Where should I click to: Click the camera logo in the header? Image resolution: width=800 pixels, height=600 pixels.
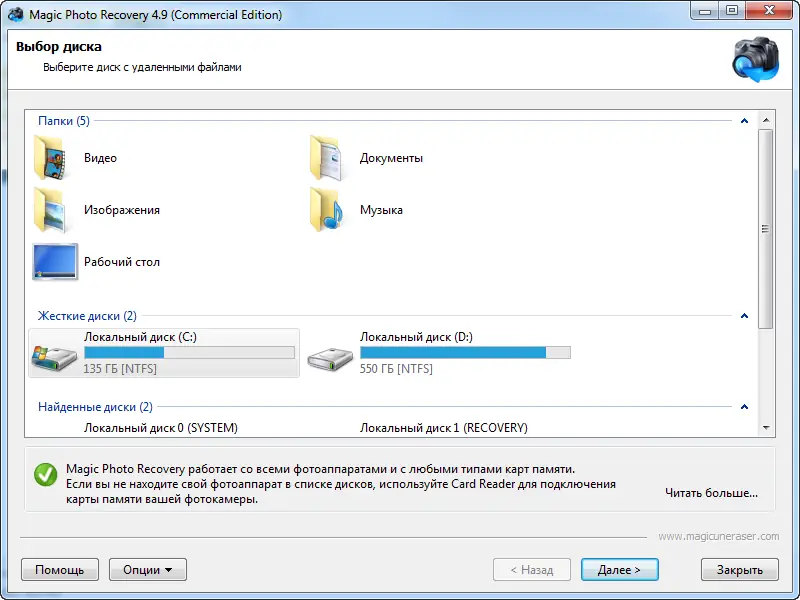coord(756,59)
